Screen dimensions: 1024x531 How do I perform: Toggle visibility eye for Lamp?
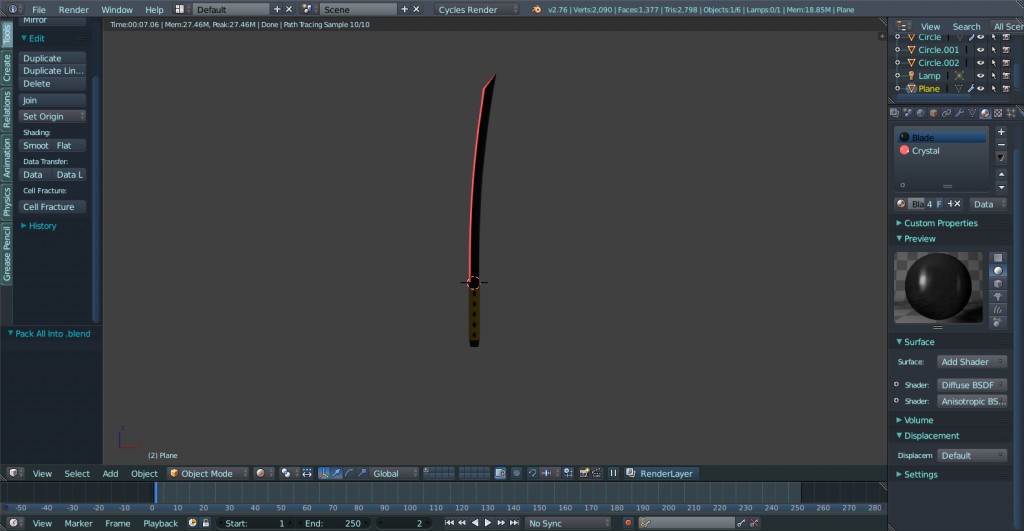pos(980,76)
